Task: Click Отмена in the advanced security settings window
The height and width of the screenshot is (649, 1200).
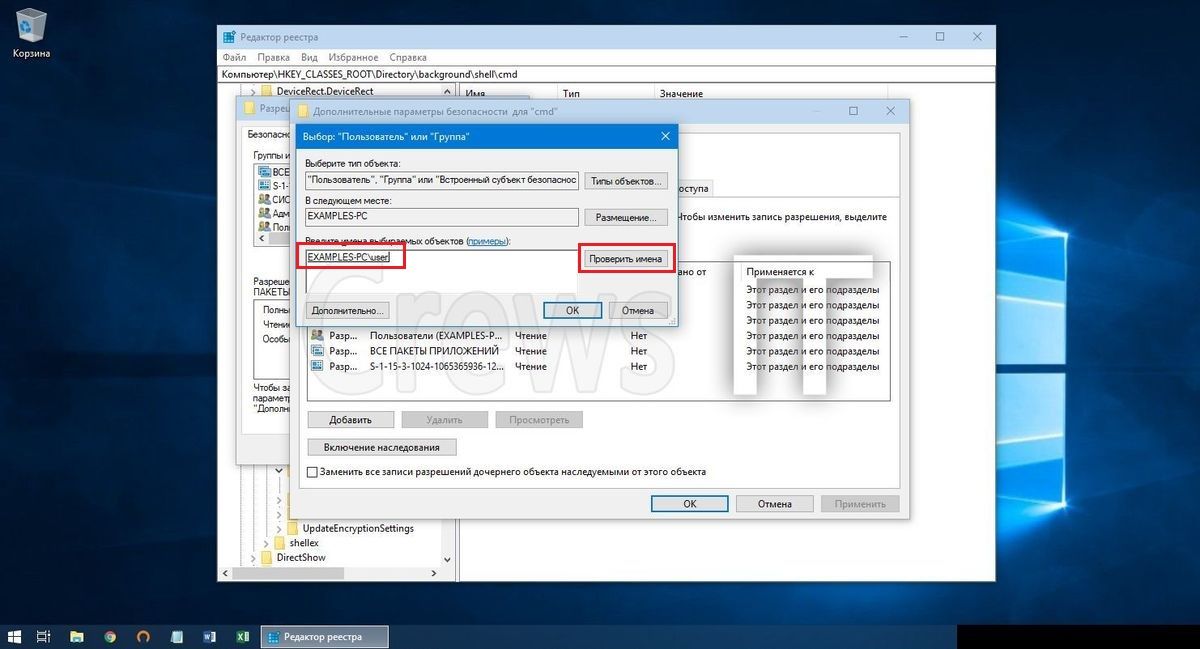Action: [x=775, y=504]
